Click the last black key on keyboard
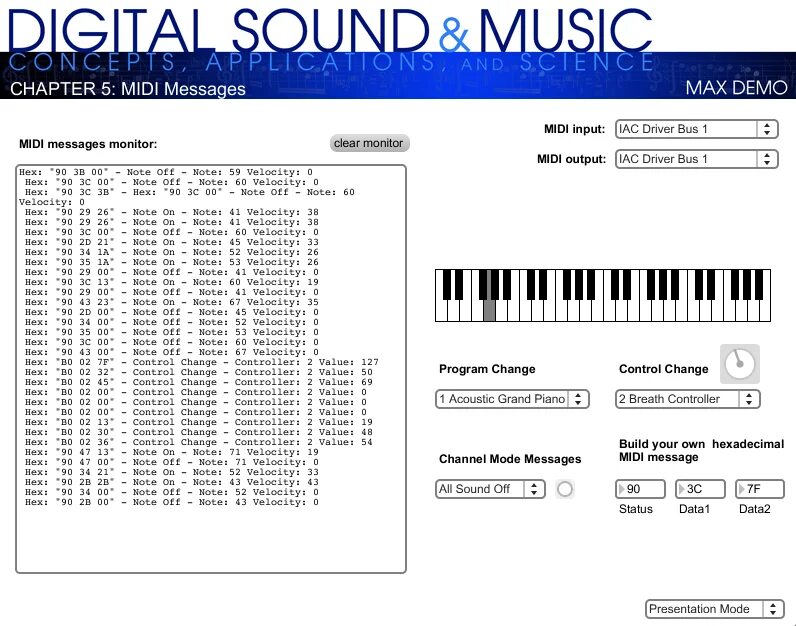 click(x=759, y=284)
